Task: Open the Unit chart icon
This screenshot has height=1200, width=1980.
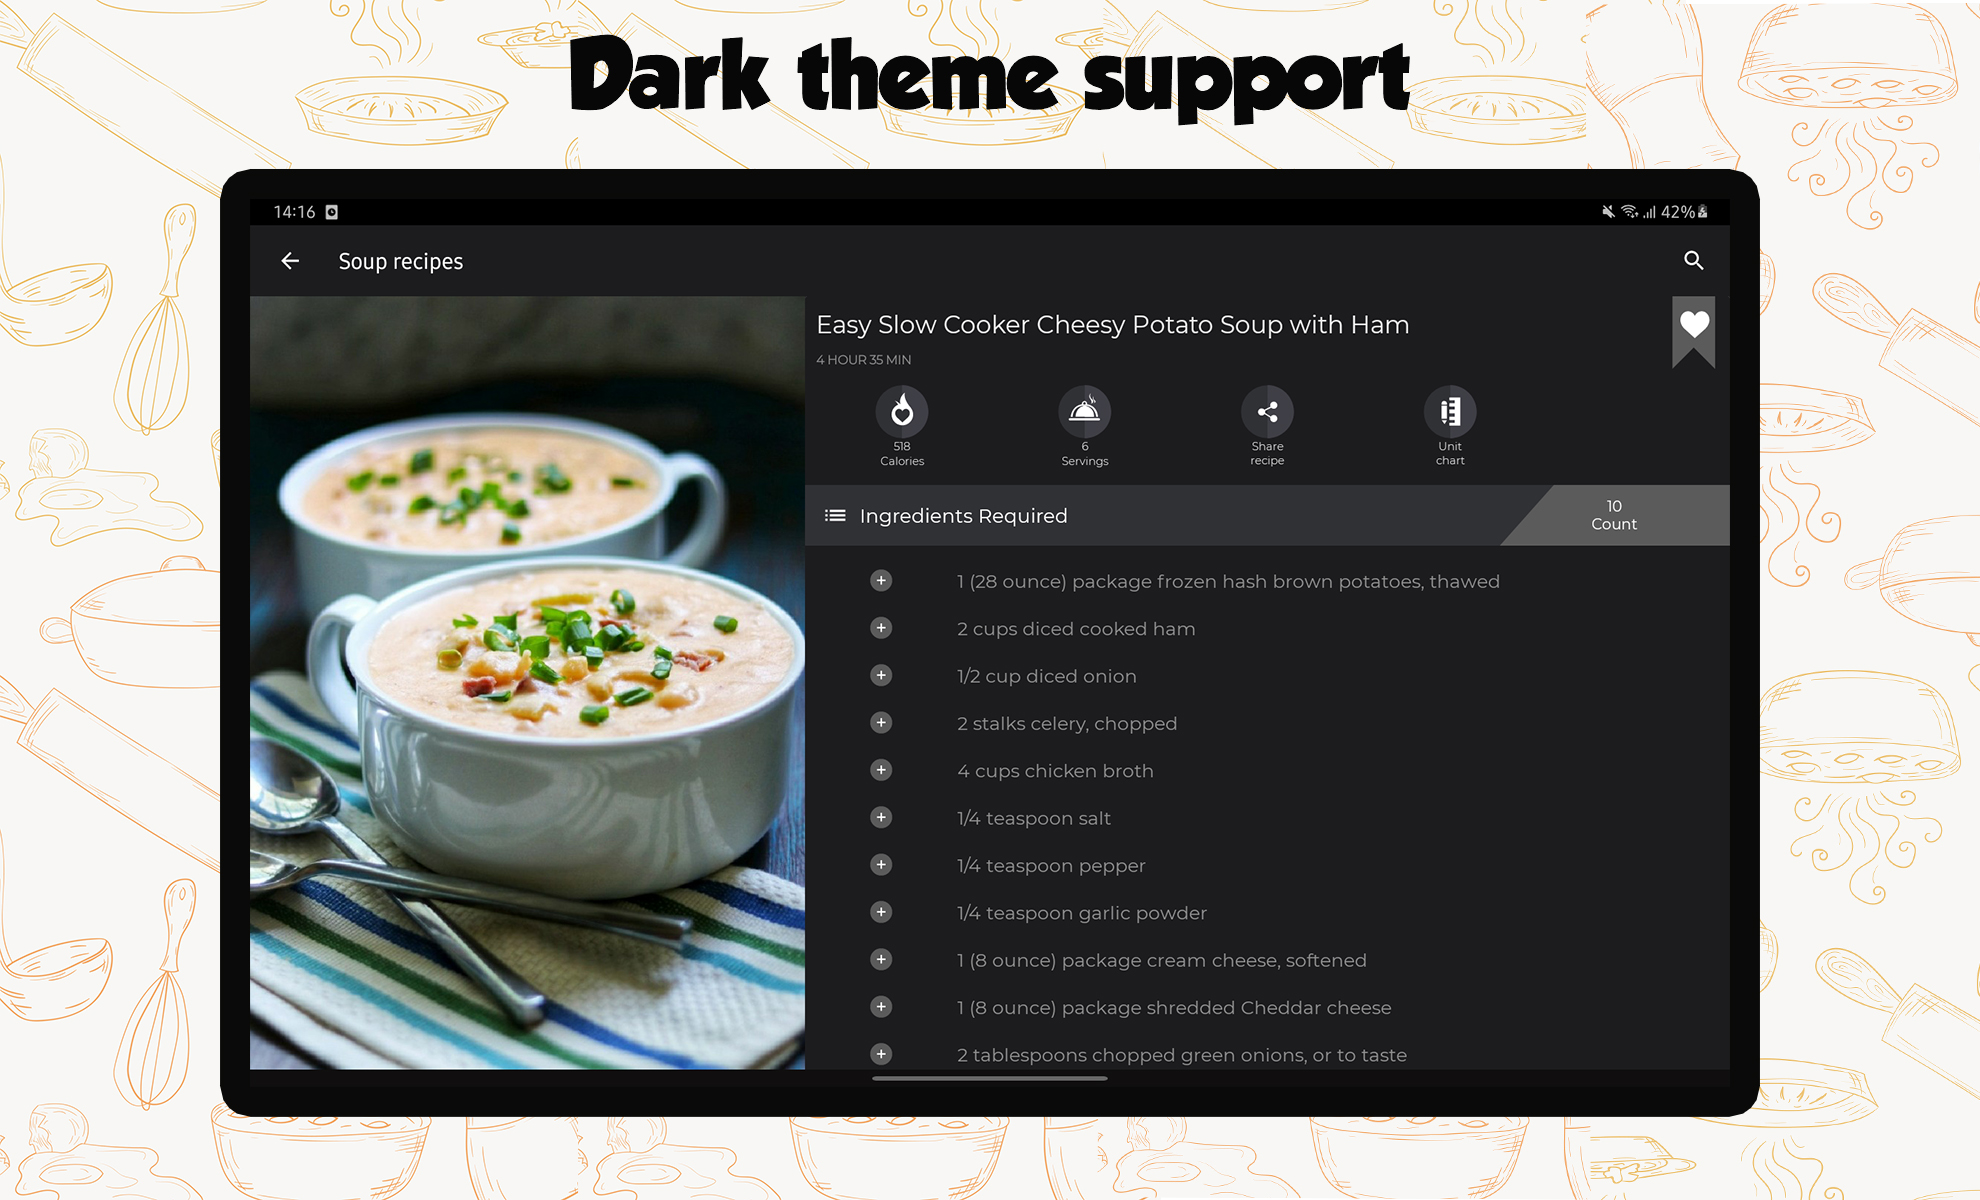Action: 1450,411
